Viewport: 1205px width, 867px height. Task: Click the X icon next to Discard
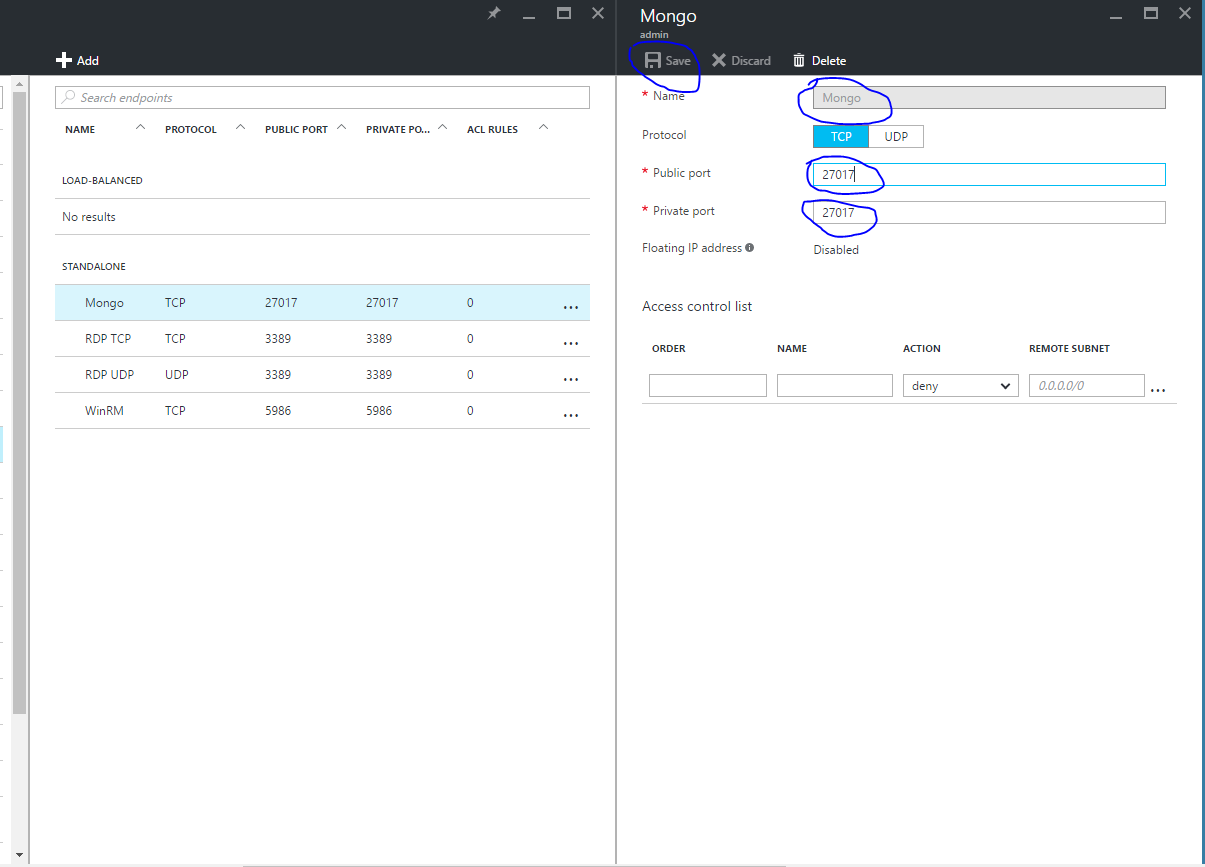[x=717, y=60]
